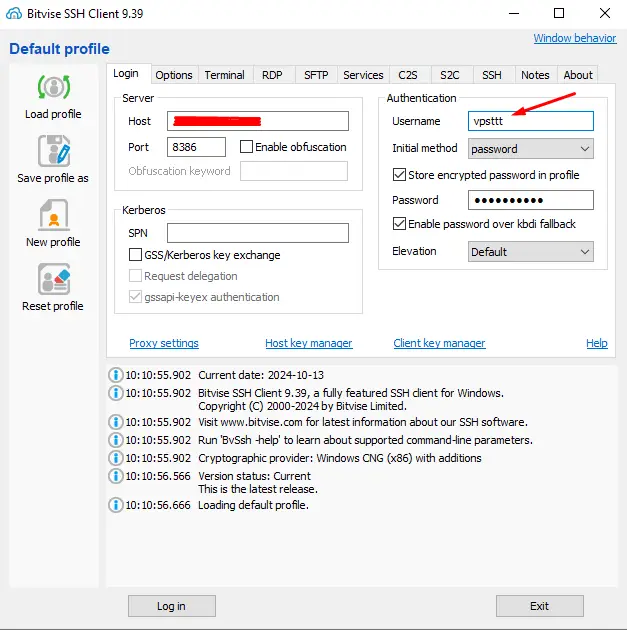The width and height of the screenshot is (627, 630).
Task: Open the Initial method dropdown
Action: 531,149
